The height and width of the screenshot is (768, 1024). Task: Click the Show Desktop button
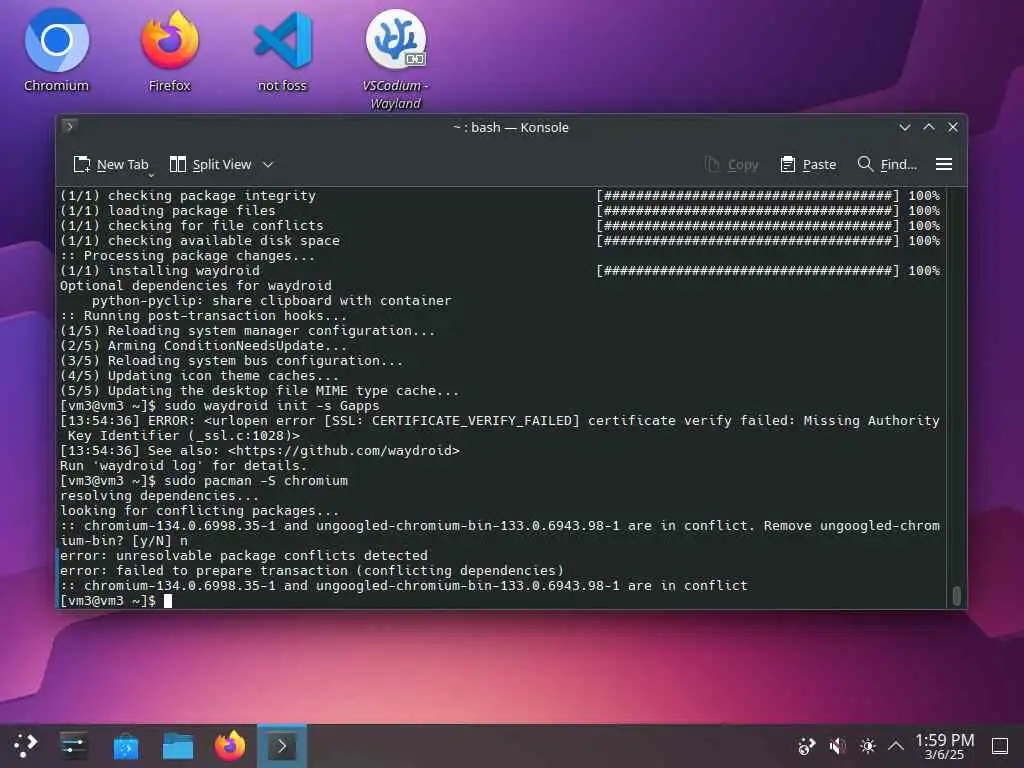click(x=1000, y=746)
